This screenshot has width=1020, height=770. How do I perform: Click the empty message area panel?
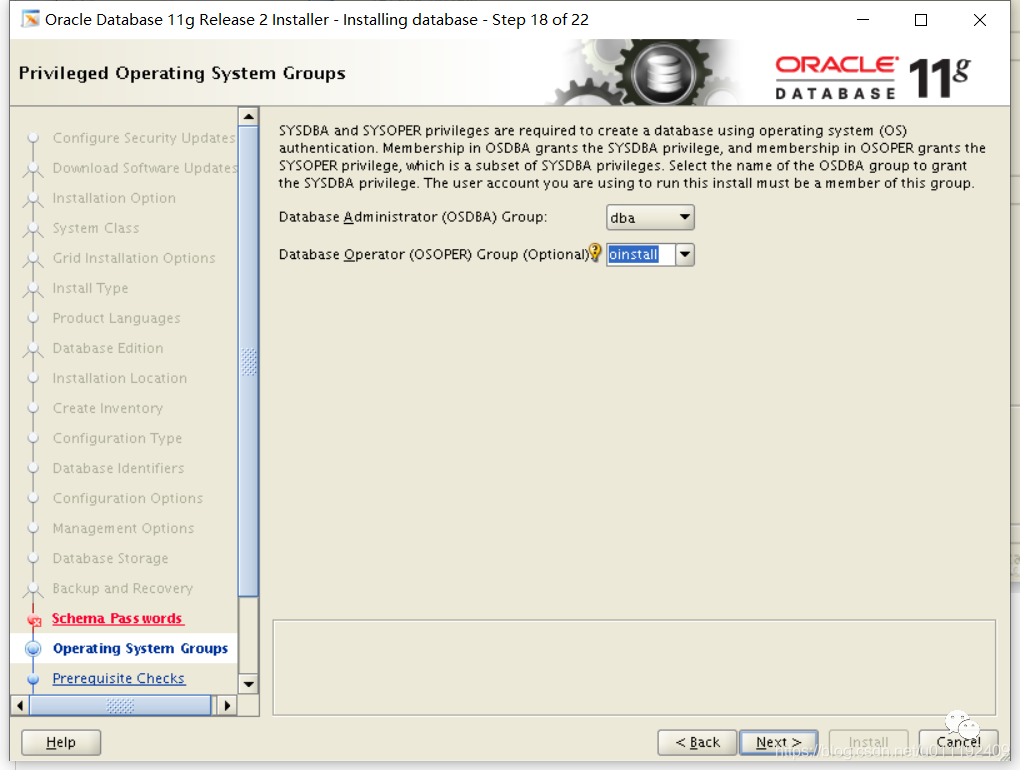coord(634,667)
